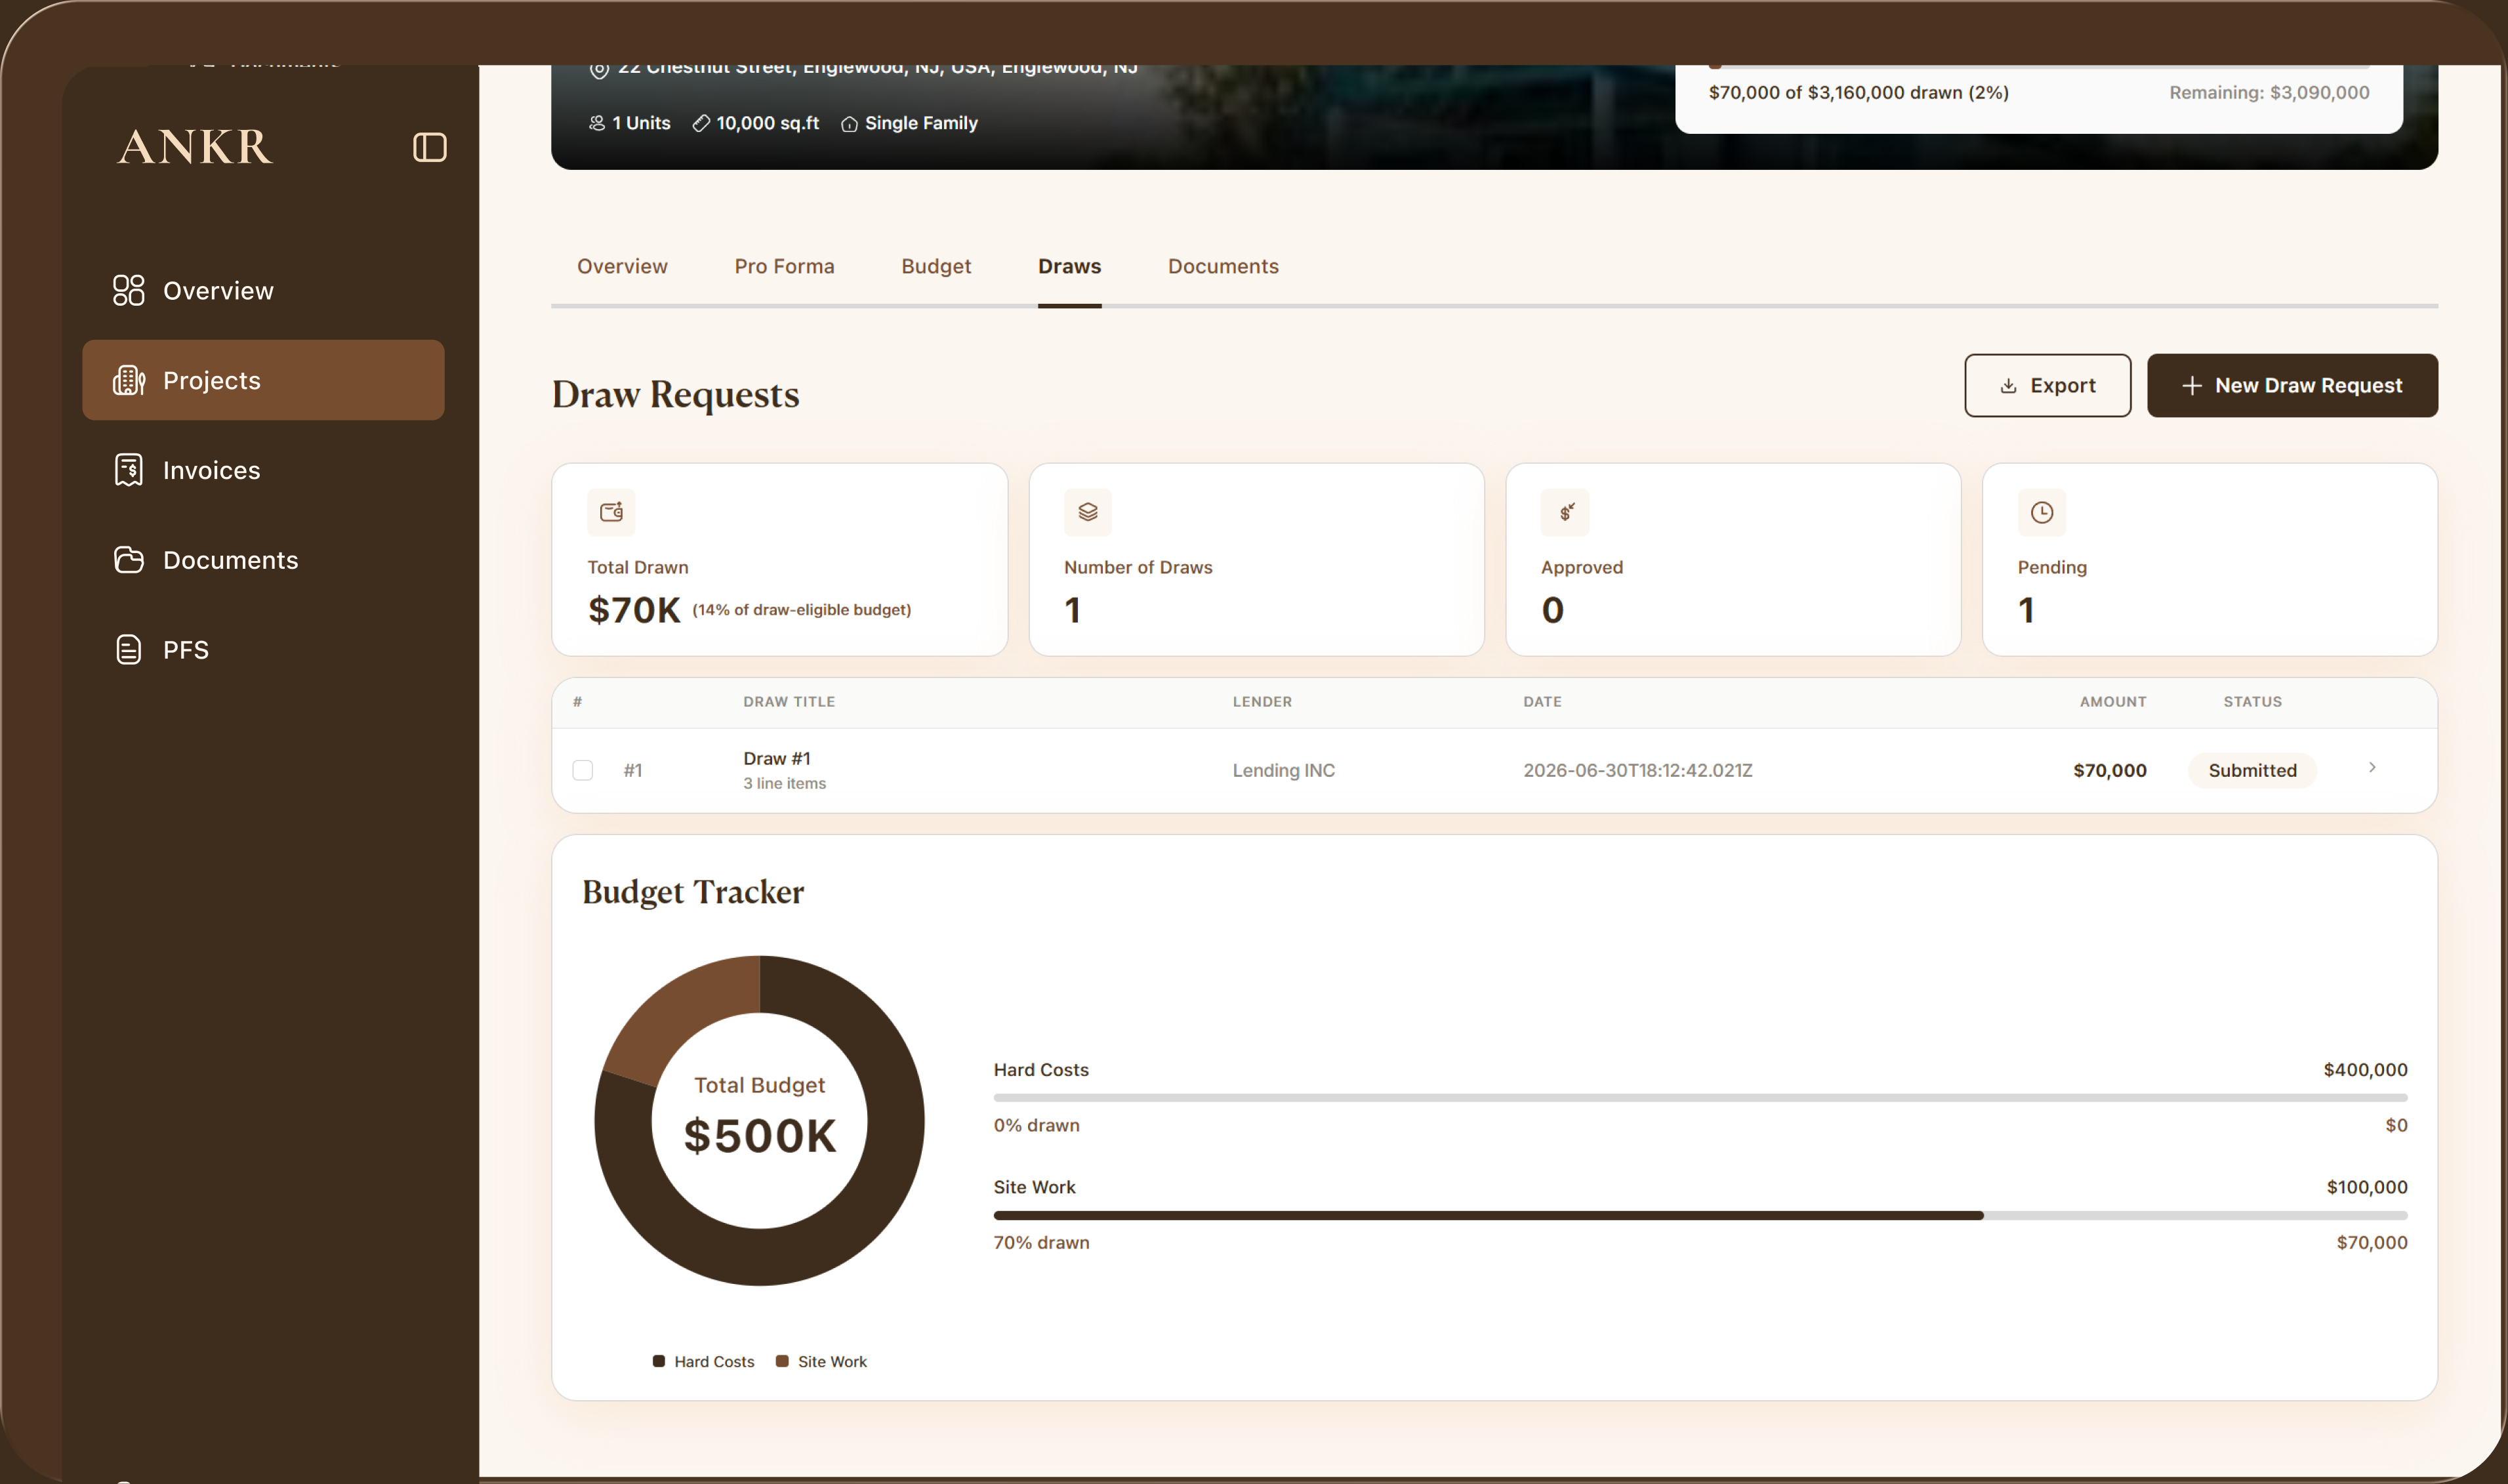The height and width of the screenshot is (1484, 2508).
Task: Click the Single Family house icon
Action: 849,124
